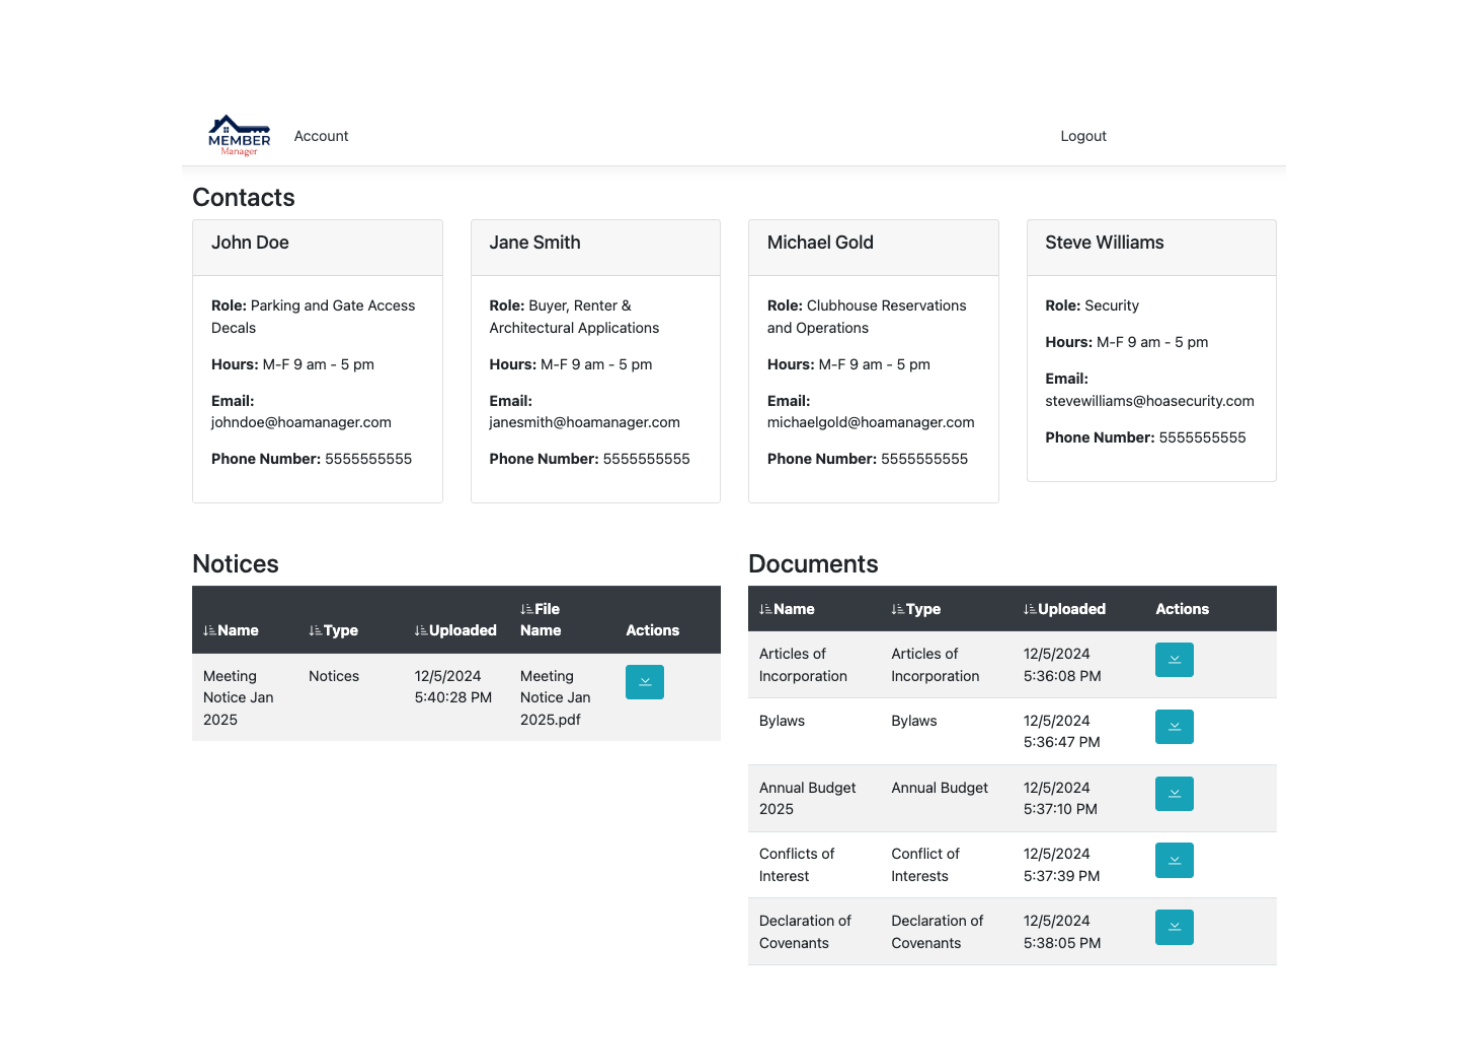The width and height of the screenshot is (1458, 1050).
Task: Sort Documents table by Name column
Action: tap(787, 609)
